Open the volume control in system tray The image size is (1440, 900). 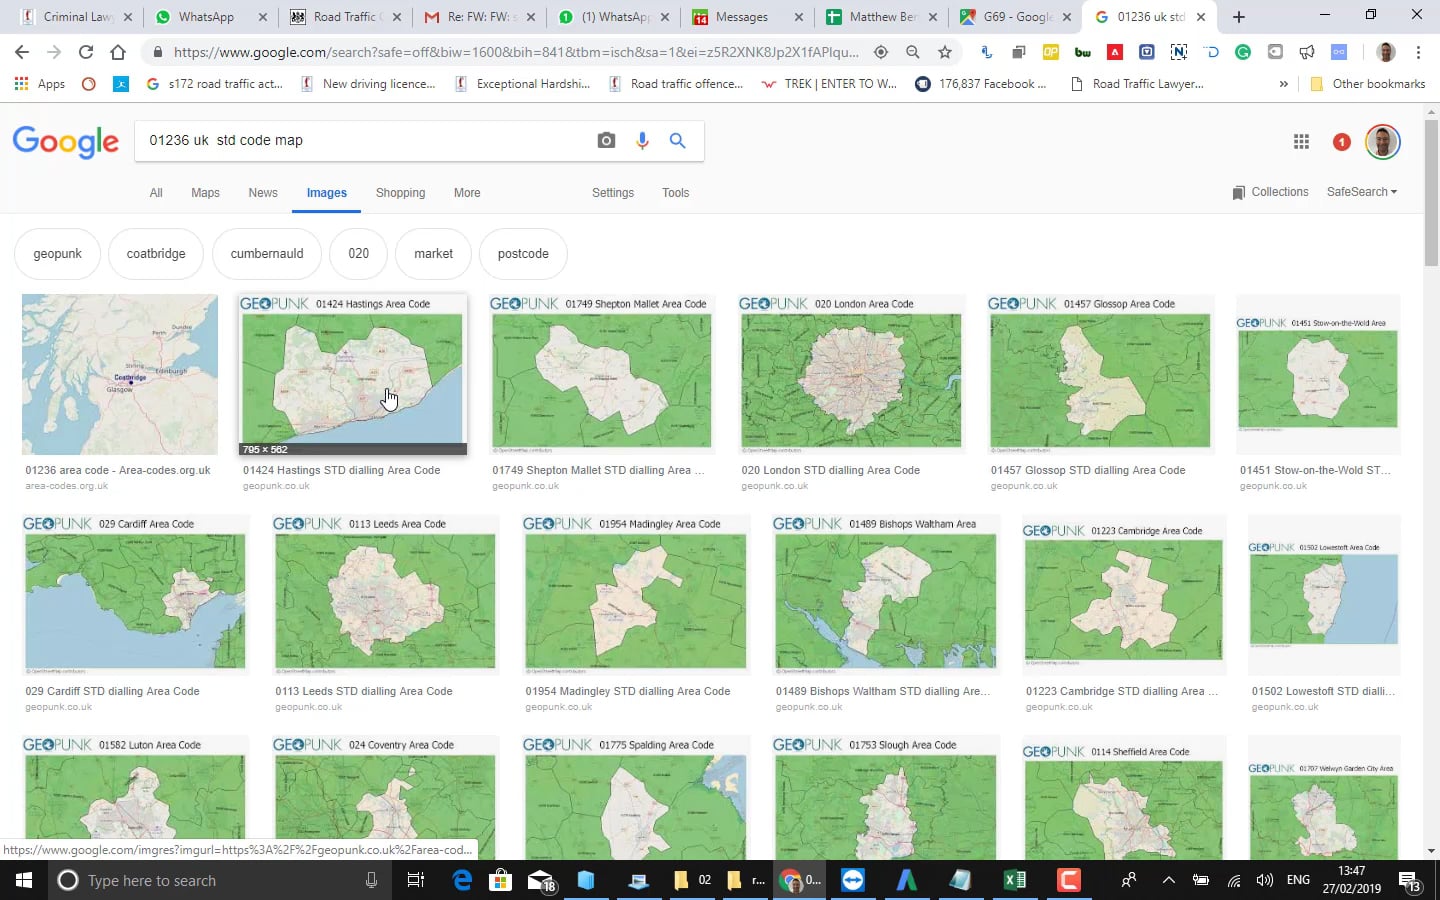click(x=1265, y=880)
